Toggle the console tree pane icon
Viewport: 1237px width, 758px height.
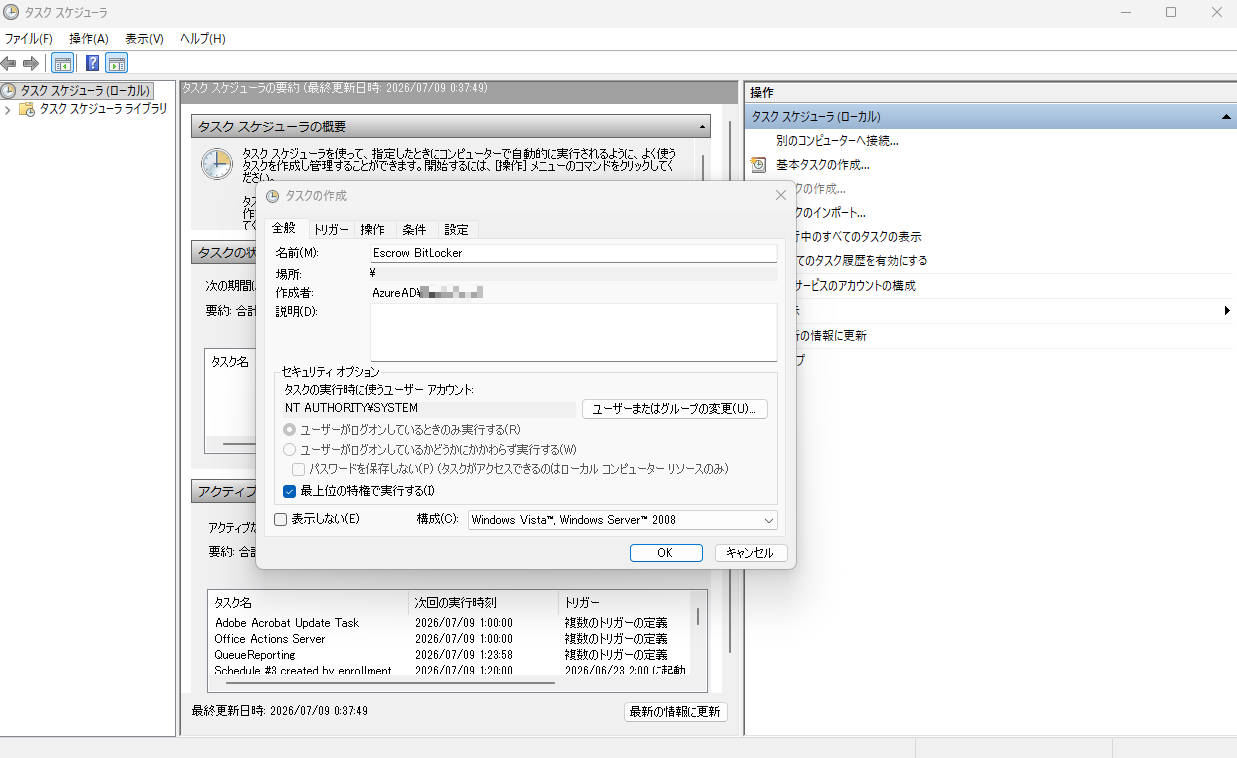pyautogui.click(x=62, y=63)
